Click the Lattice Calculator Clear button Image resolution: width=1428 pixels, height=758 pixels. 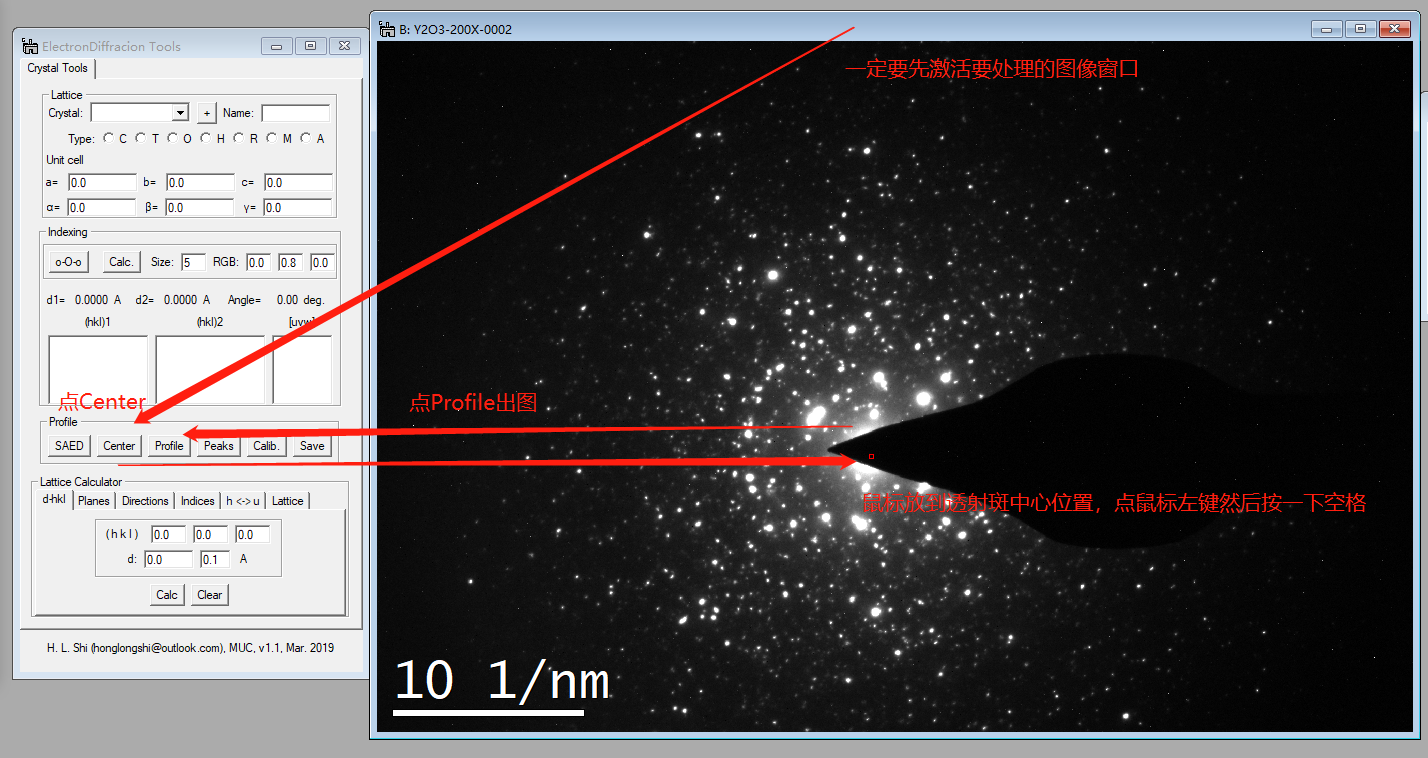point(210,595)
